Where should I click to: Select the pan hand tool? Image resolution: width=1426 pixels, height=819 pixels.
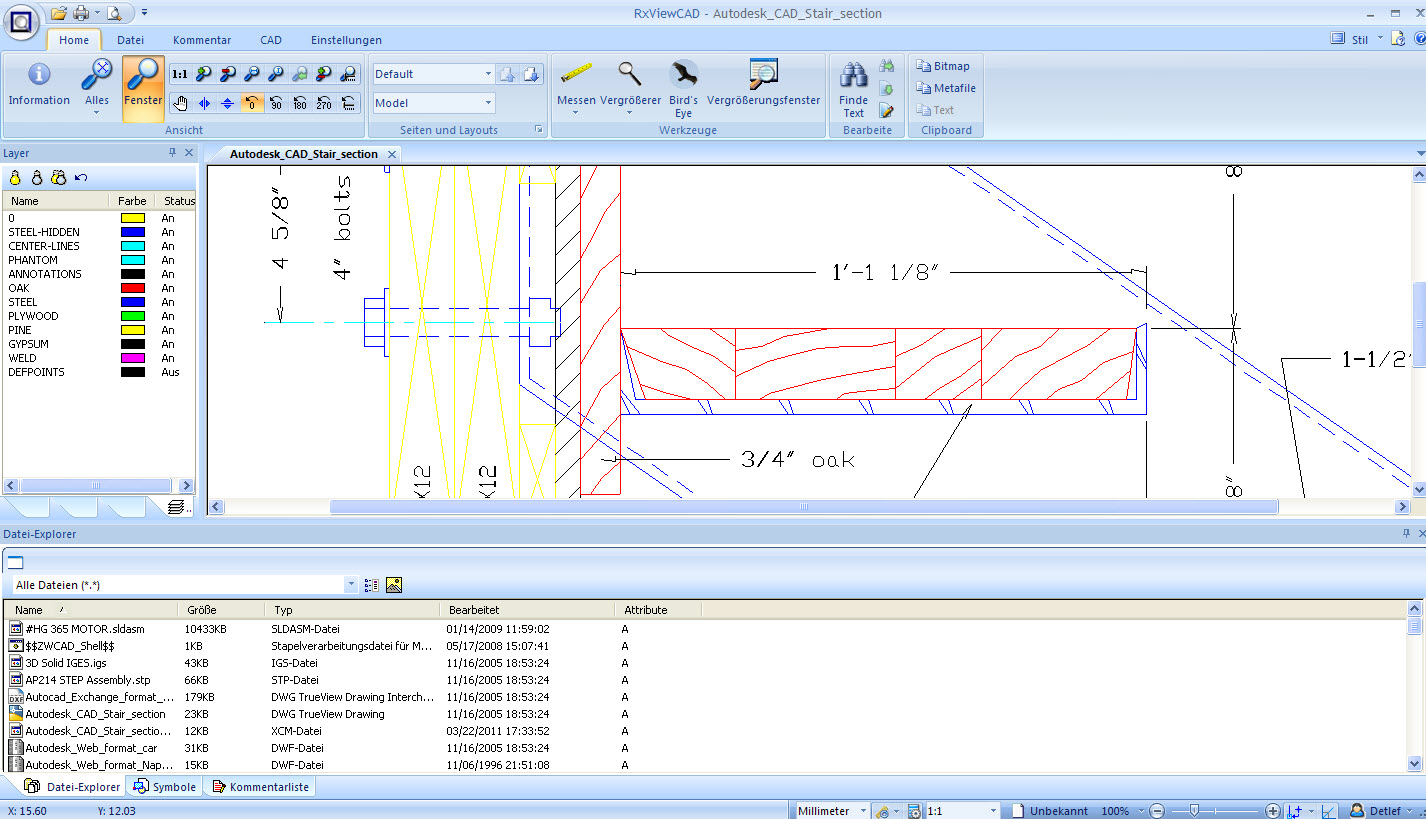[x=180, y=102]
